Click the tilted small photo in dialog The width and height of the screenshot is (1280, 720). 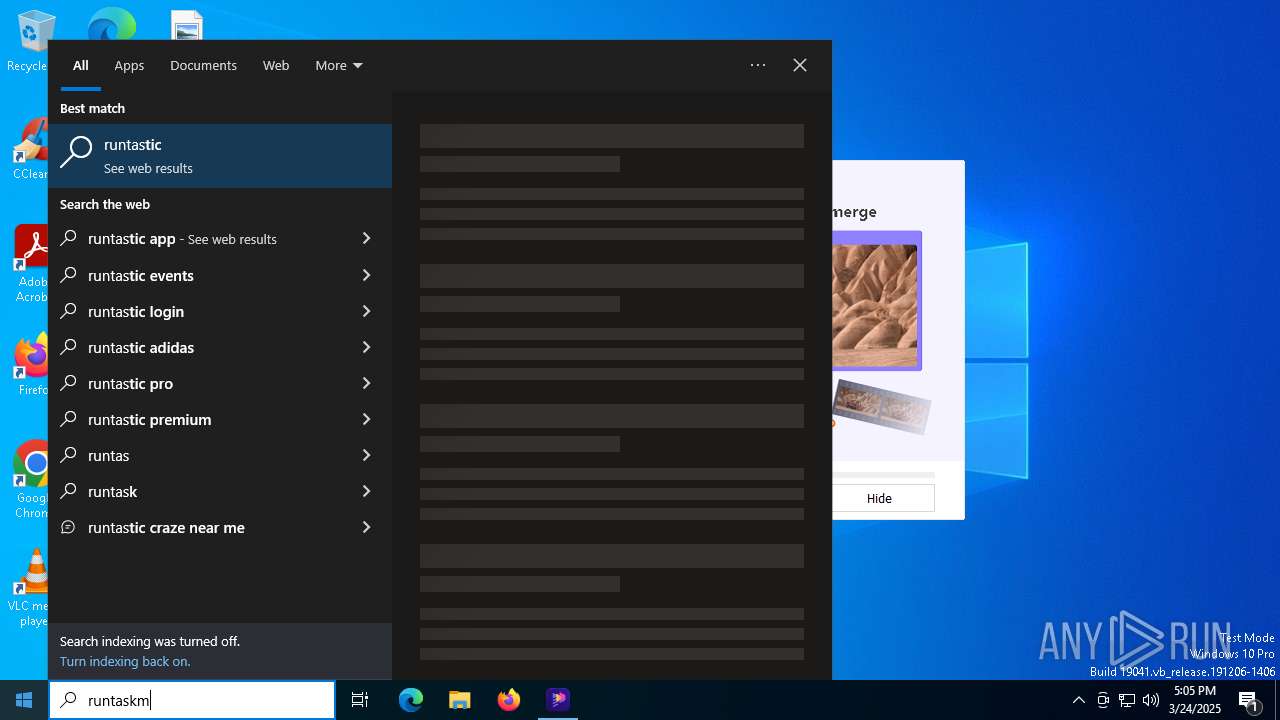click(x=881, y=407)
